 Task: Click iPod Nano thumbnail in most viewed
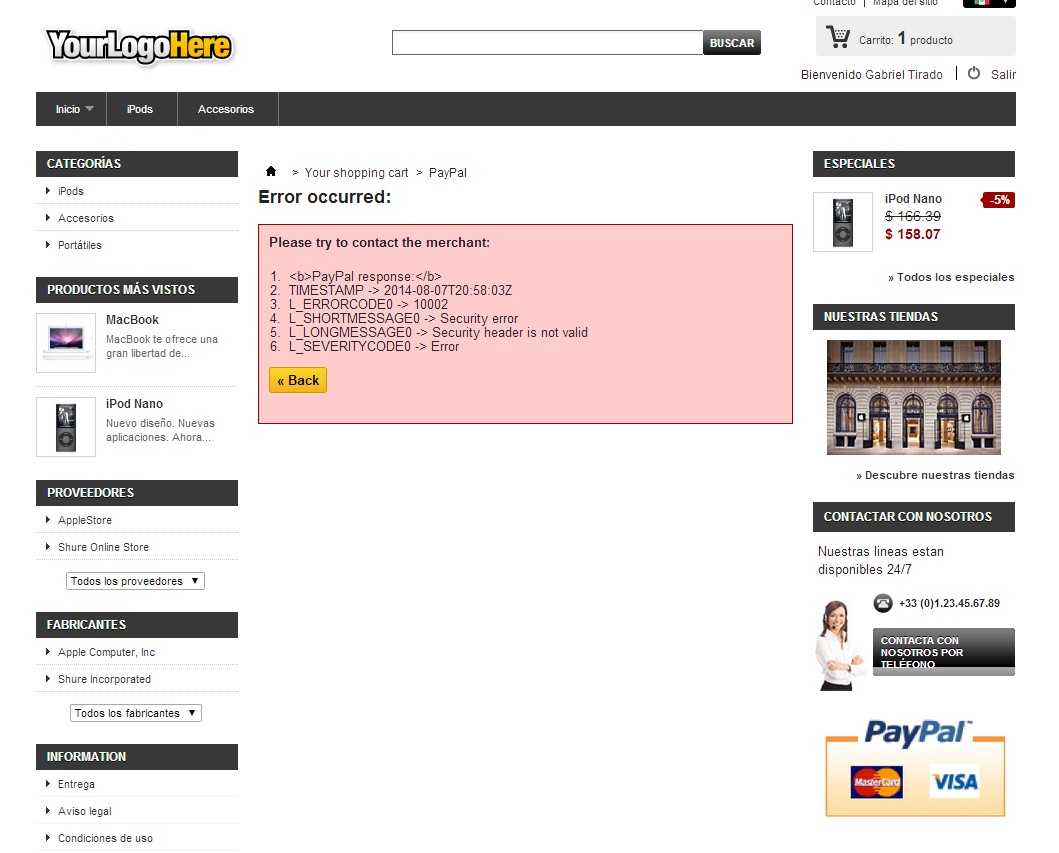pos(66,427)
